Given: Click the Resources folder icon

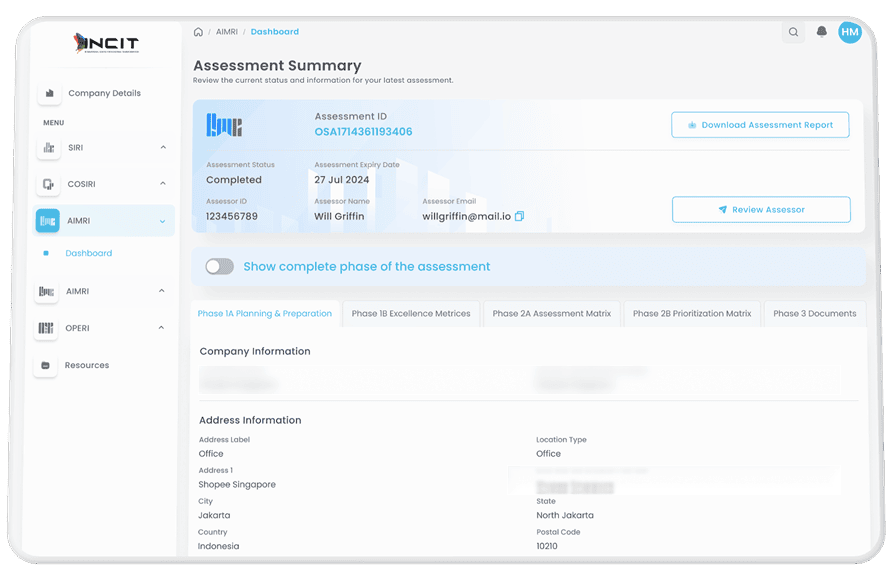Looking at the screenshot, I should pos(46,365).
